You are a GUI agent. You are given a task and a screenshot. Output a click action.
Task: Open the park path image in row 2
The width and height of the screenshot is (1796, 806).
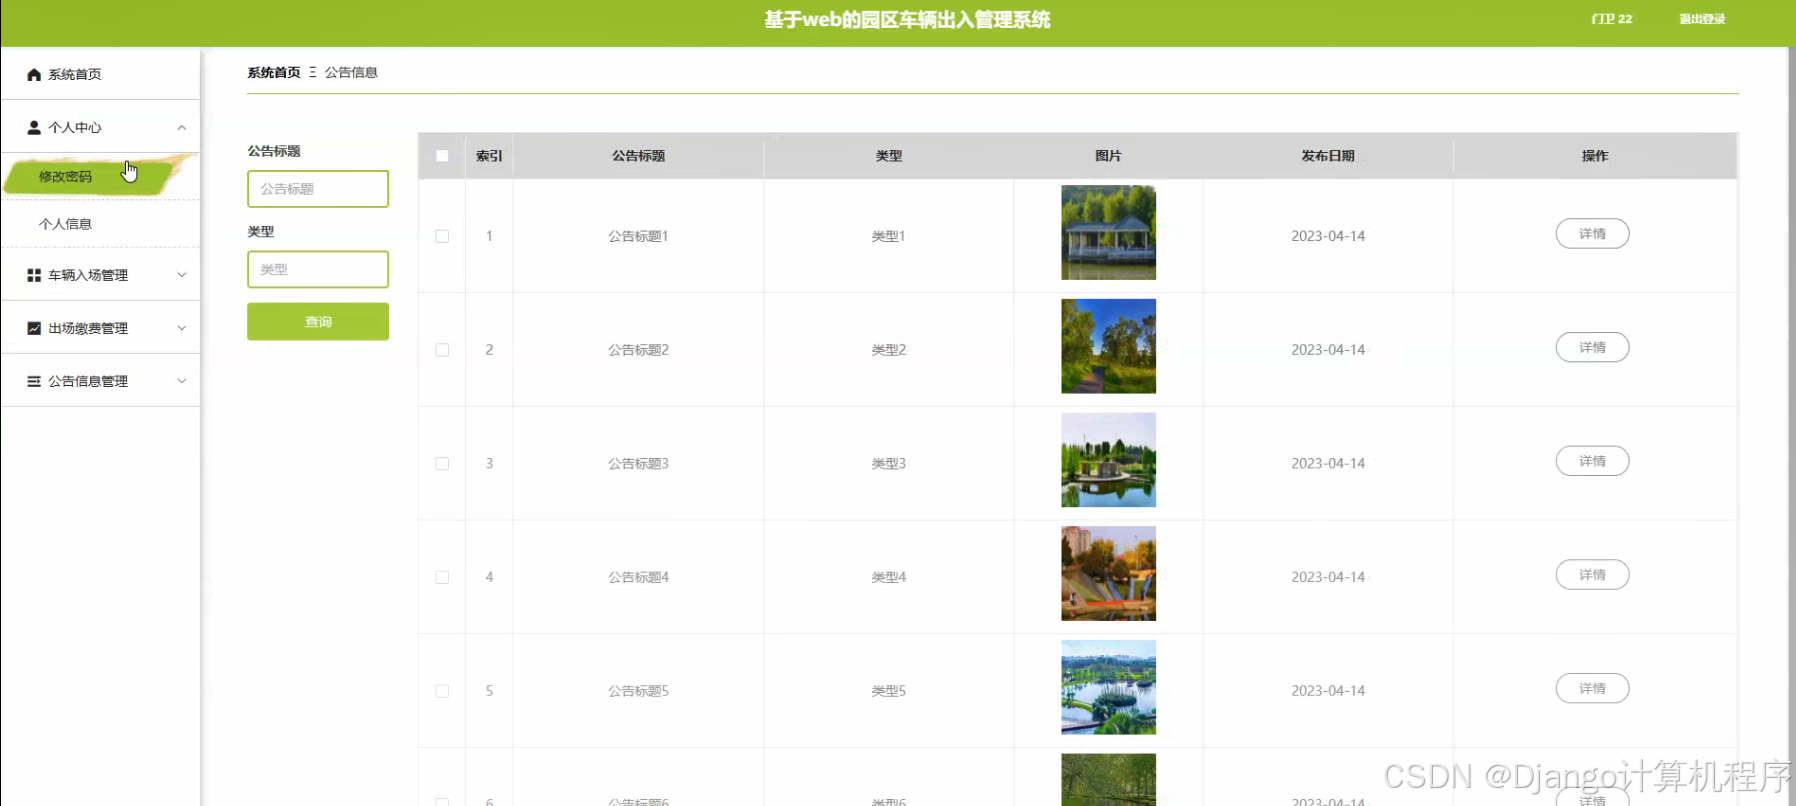click(1108, 346)
